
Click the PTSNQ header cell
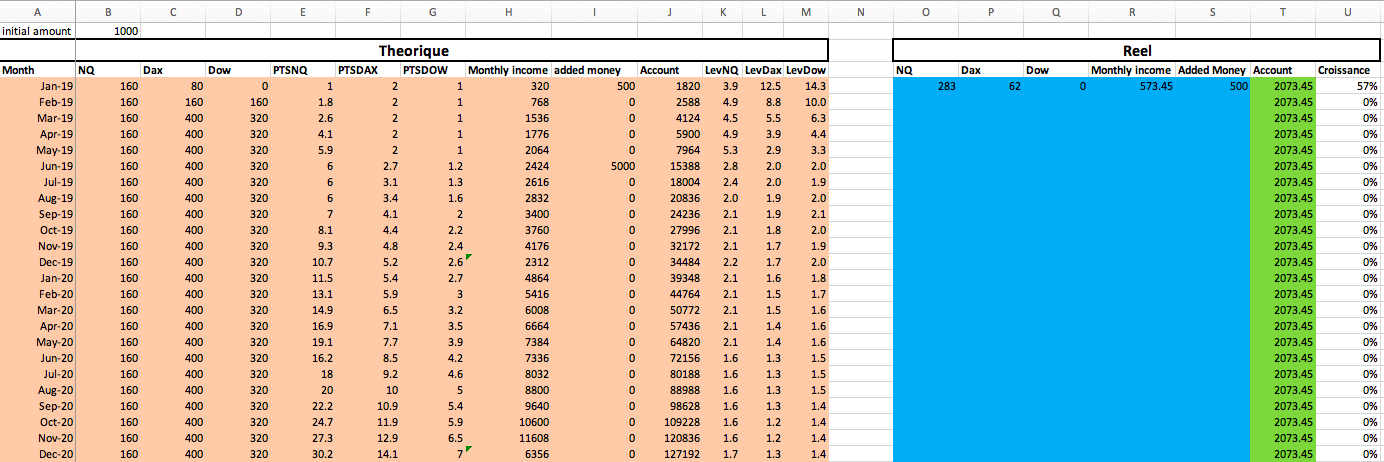(303, 70)
